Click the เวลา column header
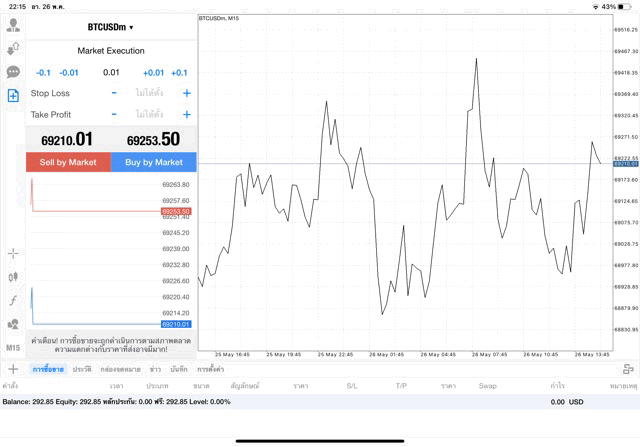This screenshot has height=447, width=640. coord(117,386)
